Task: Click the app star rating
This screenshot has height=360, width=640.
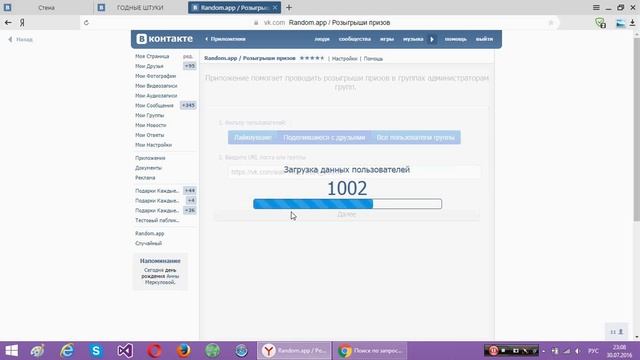Action: (312, 58)
